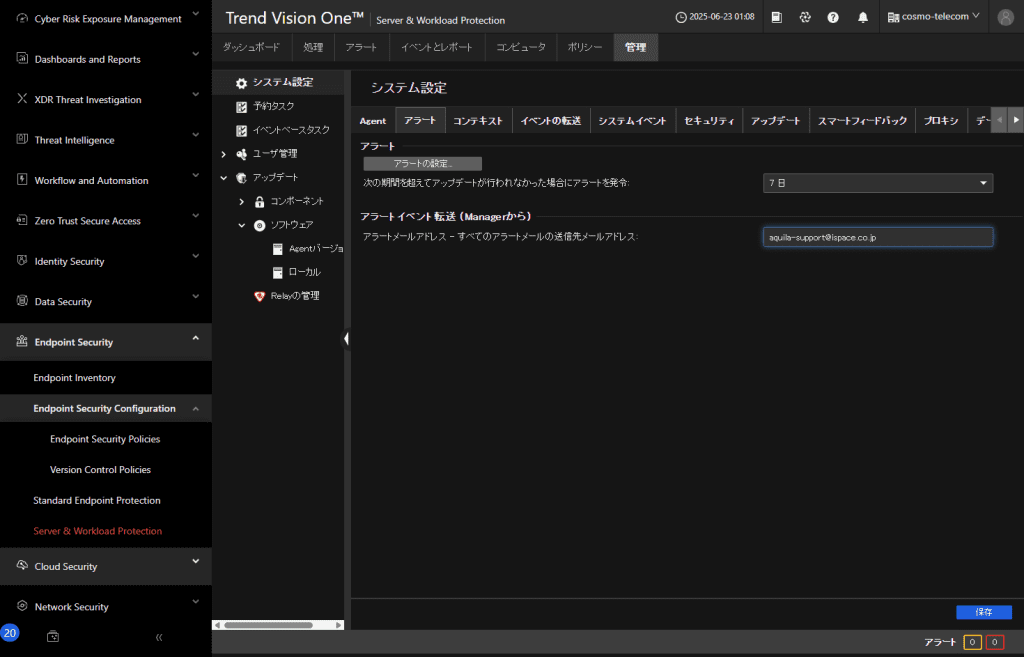This screenshot has width=1024, height=657.
Task: Click the Agentバージョン item icon
Action: [x=278, y=249]
